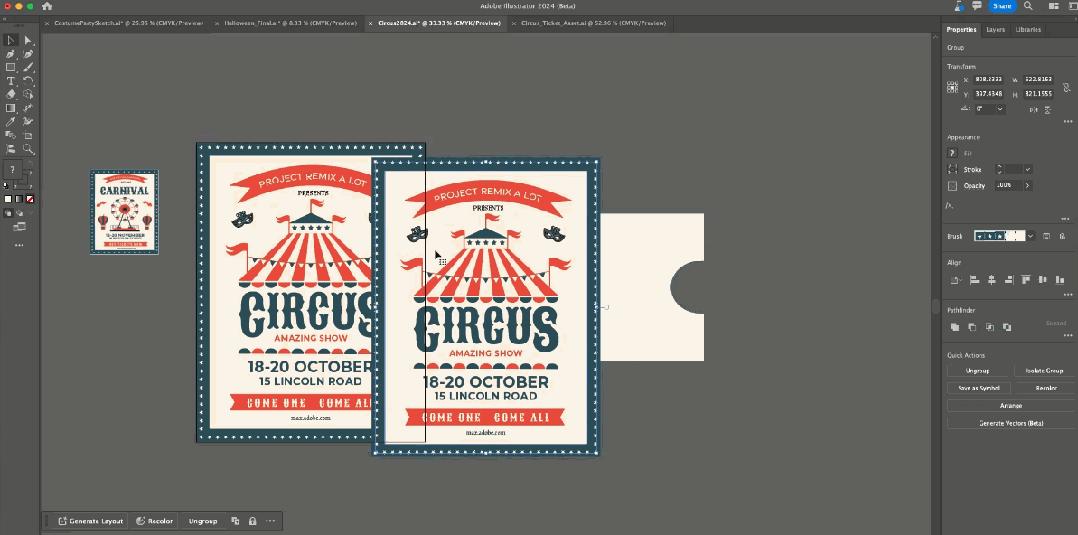Select the Gradient tool
1078x535 pixels.
[x=11, y=107]
